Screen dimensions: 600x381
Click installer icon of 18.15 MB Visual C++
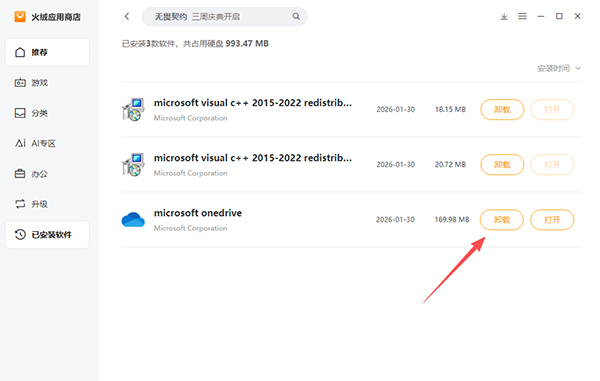(133, 110)
